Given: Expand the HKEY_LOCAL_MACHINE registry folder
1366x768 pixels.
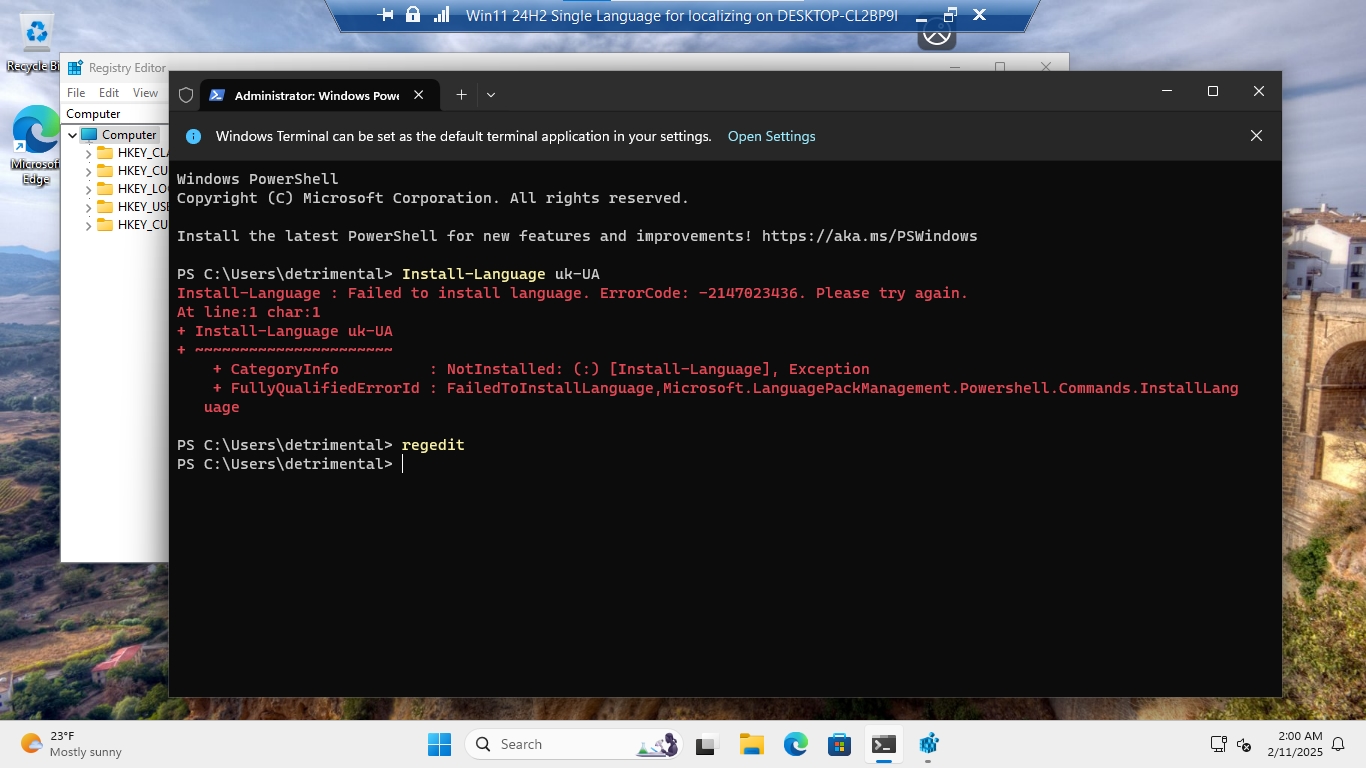Looking at the screenshot, I should click(88, 189).
